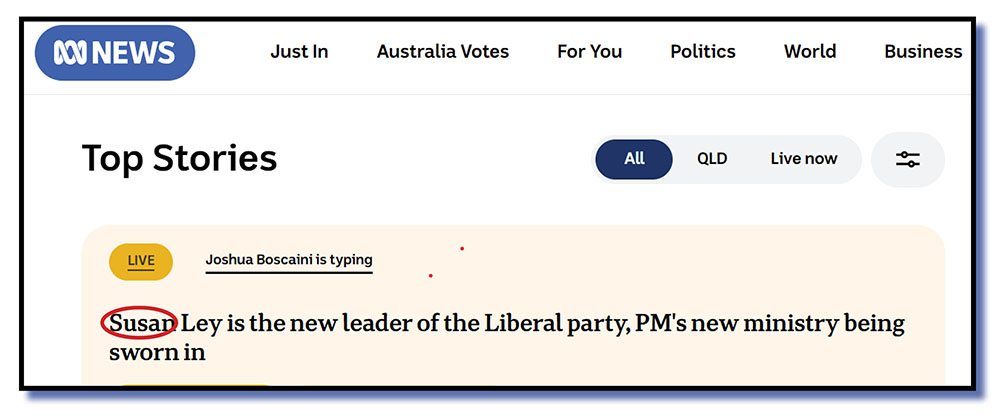Screen dimensions: 992x419
Task: Go to Australia Votes in navigation
Action: point(442,52)
